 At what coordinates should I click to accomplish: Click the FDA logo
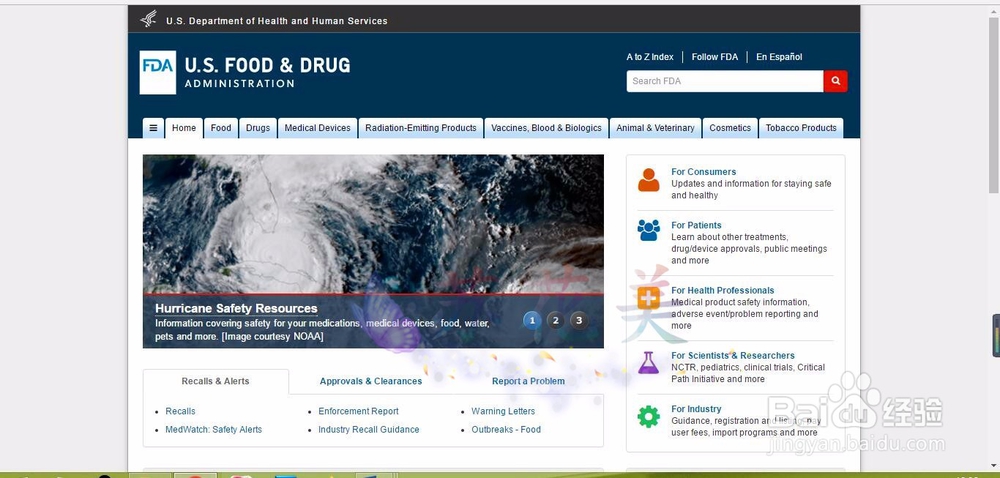[158, 73]
